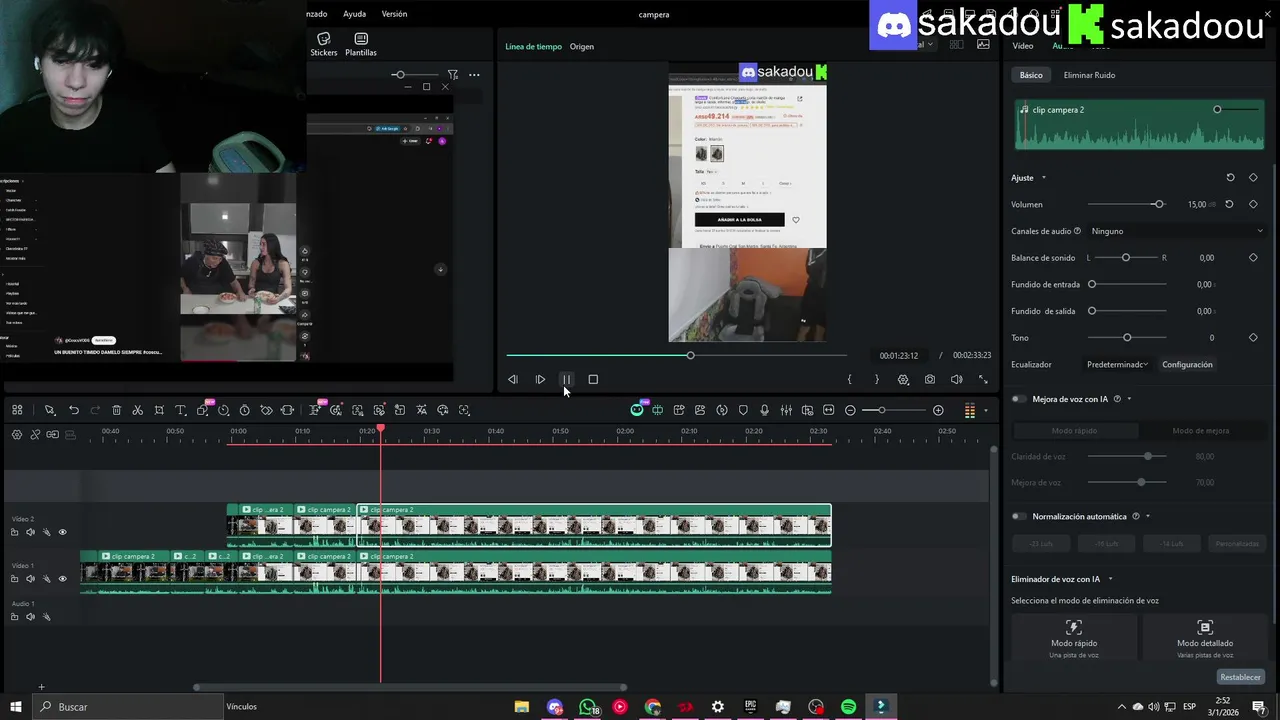Click the Balance de sonido slider handle
This screenshot has width=1280, height=720.
pos(1126,258)
